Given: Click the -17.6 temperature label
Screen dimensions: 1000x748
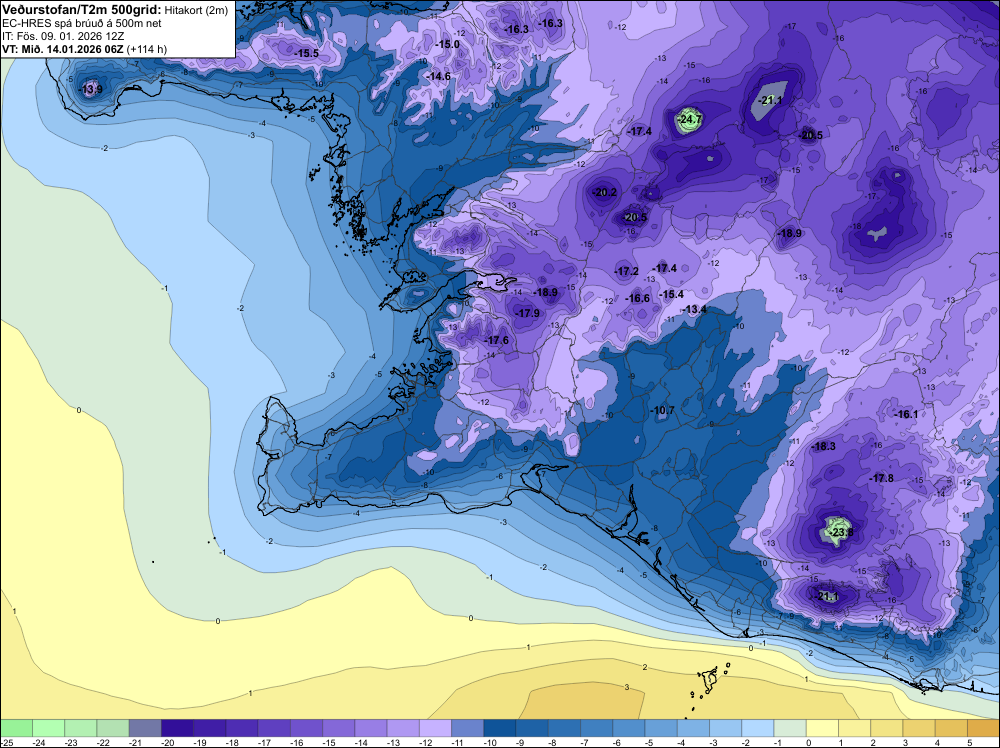Looking at the screenshot, I should (x=497, y=341).
